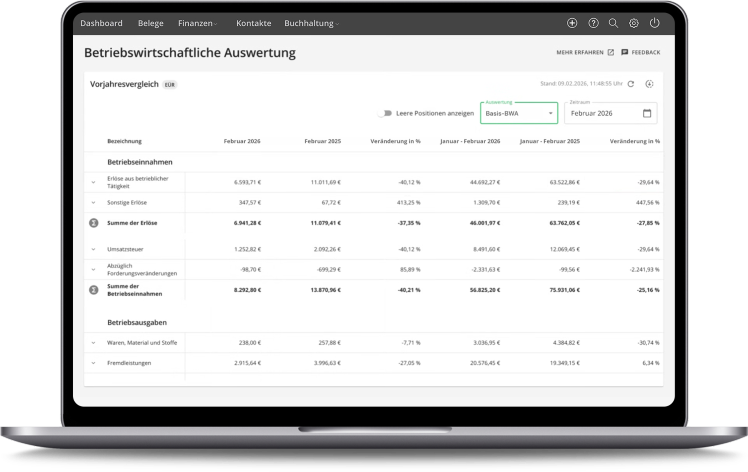
Task: Open the Auswertung Basis-BWA dropdown
Action: 518,113
